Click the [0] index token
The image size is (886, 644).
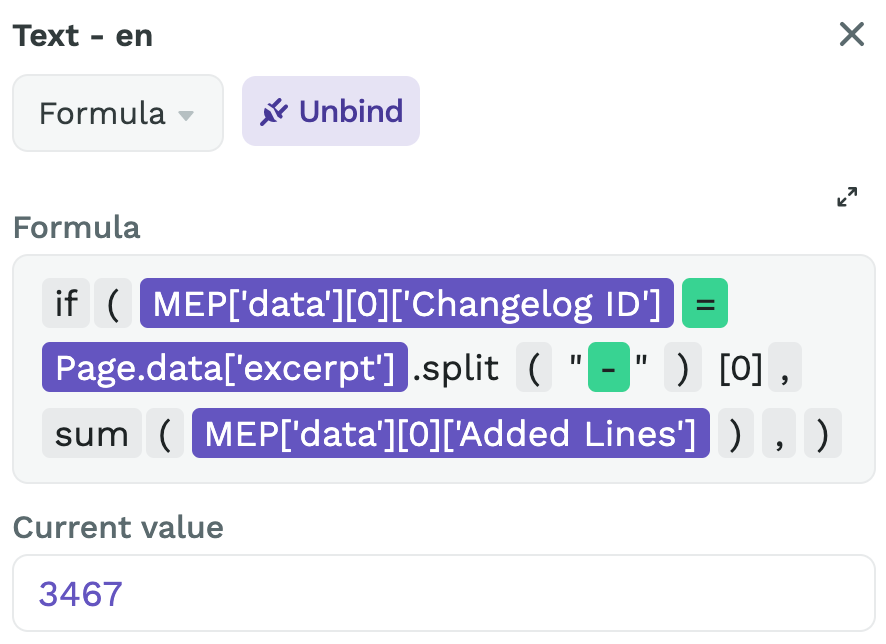(x=742, y=368)
